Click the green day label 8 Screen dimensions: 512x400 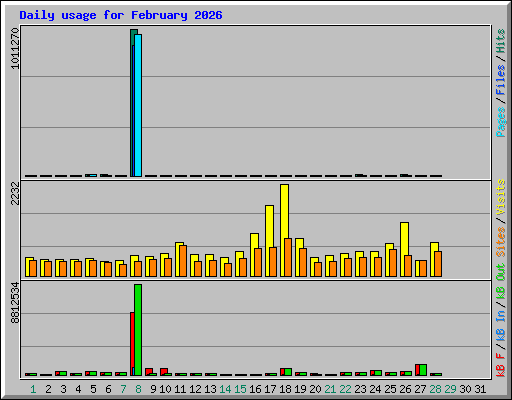coord(138,389)
